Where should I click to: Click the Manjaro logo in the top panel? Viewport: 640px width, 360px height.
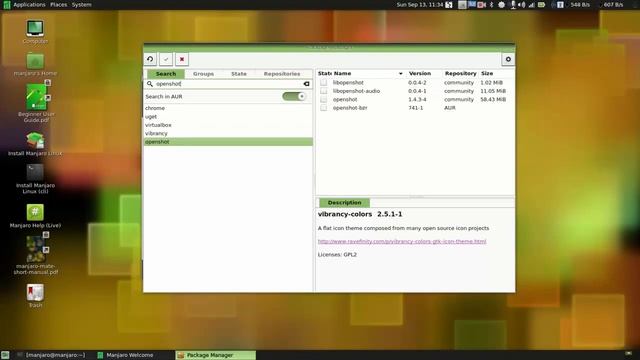click(6, 4)
